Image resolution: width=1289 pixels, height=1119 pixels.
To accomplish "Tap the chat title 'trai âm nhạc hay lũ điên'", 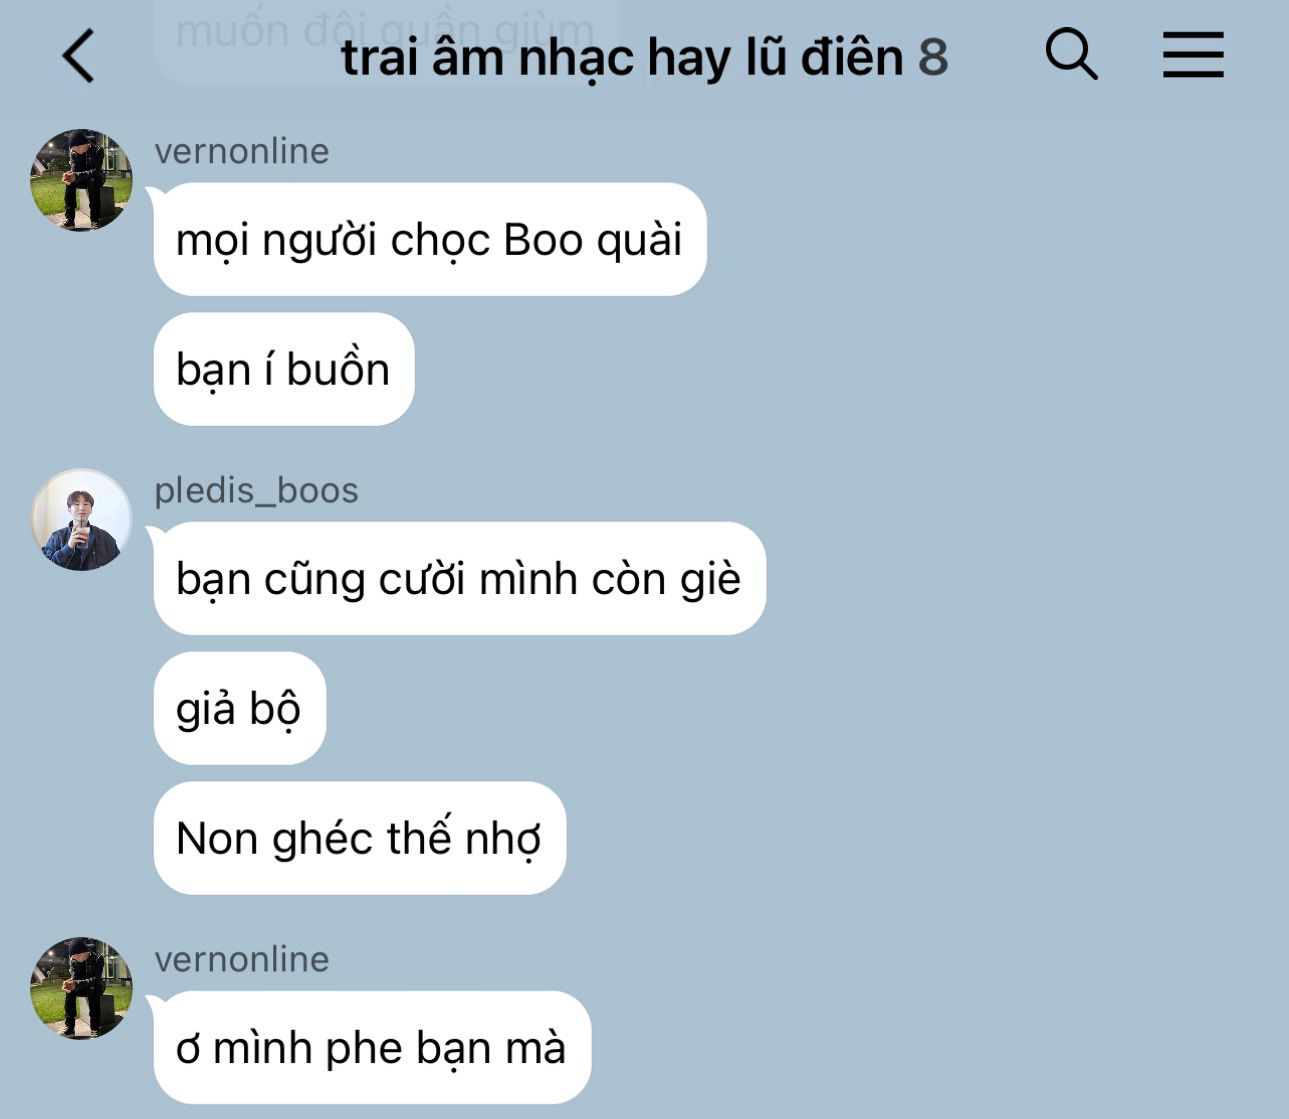I will click(622, 57).
